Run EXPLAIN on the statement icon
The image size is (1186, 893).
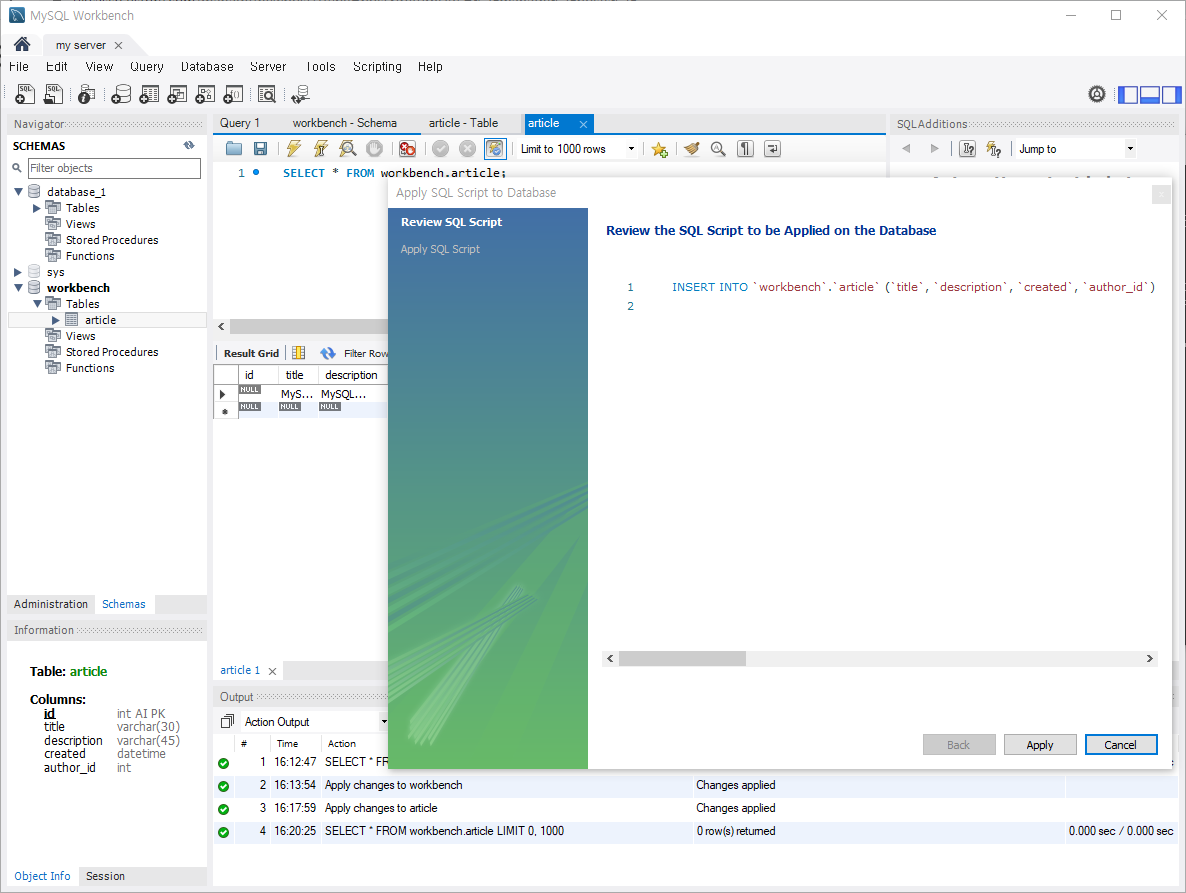pos(347,149)
